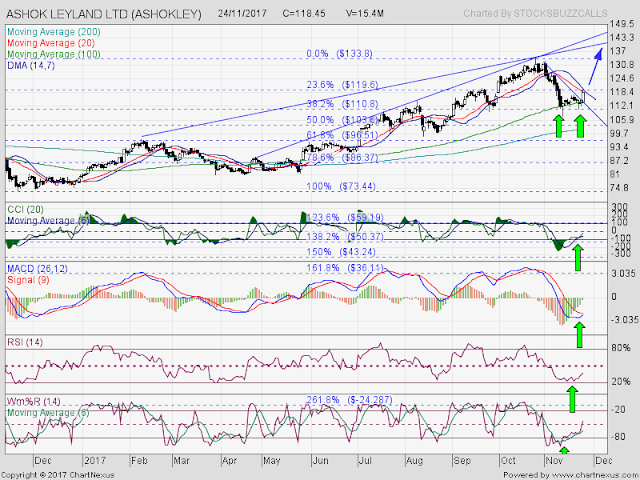Select Moving Average (6) under CCI

[48, 220]
